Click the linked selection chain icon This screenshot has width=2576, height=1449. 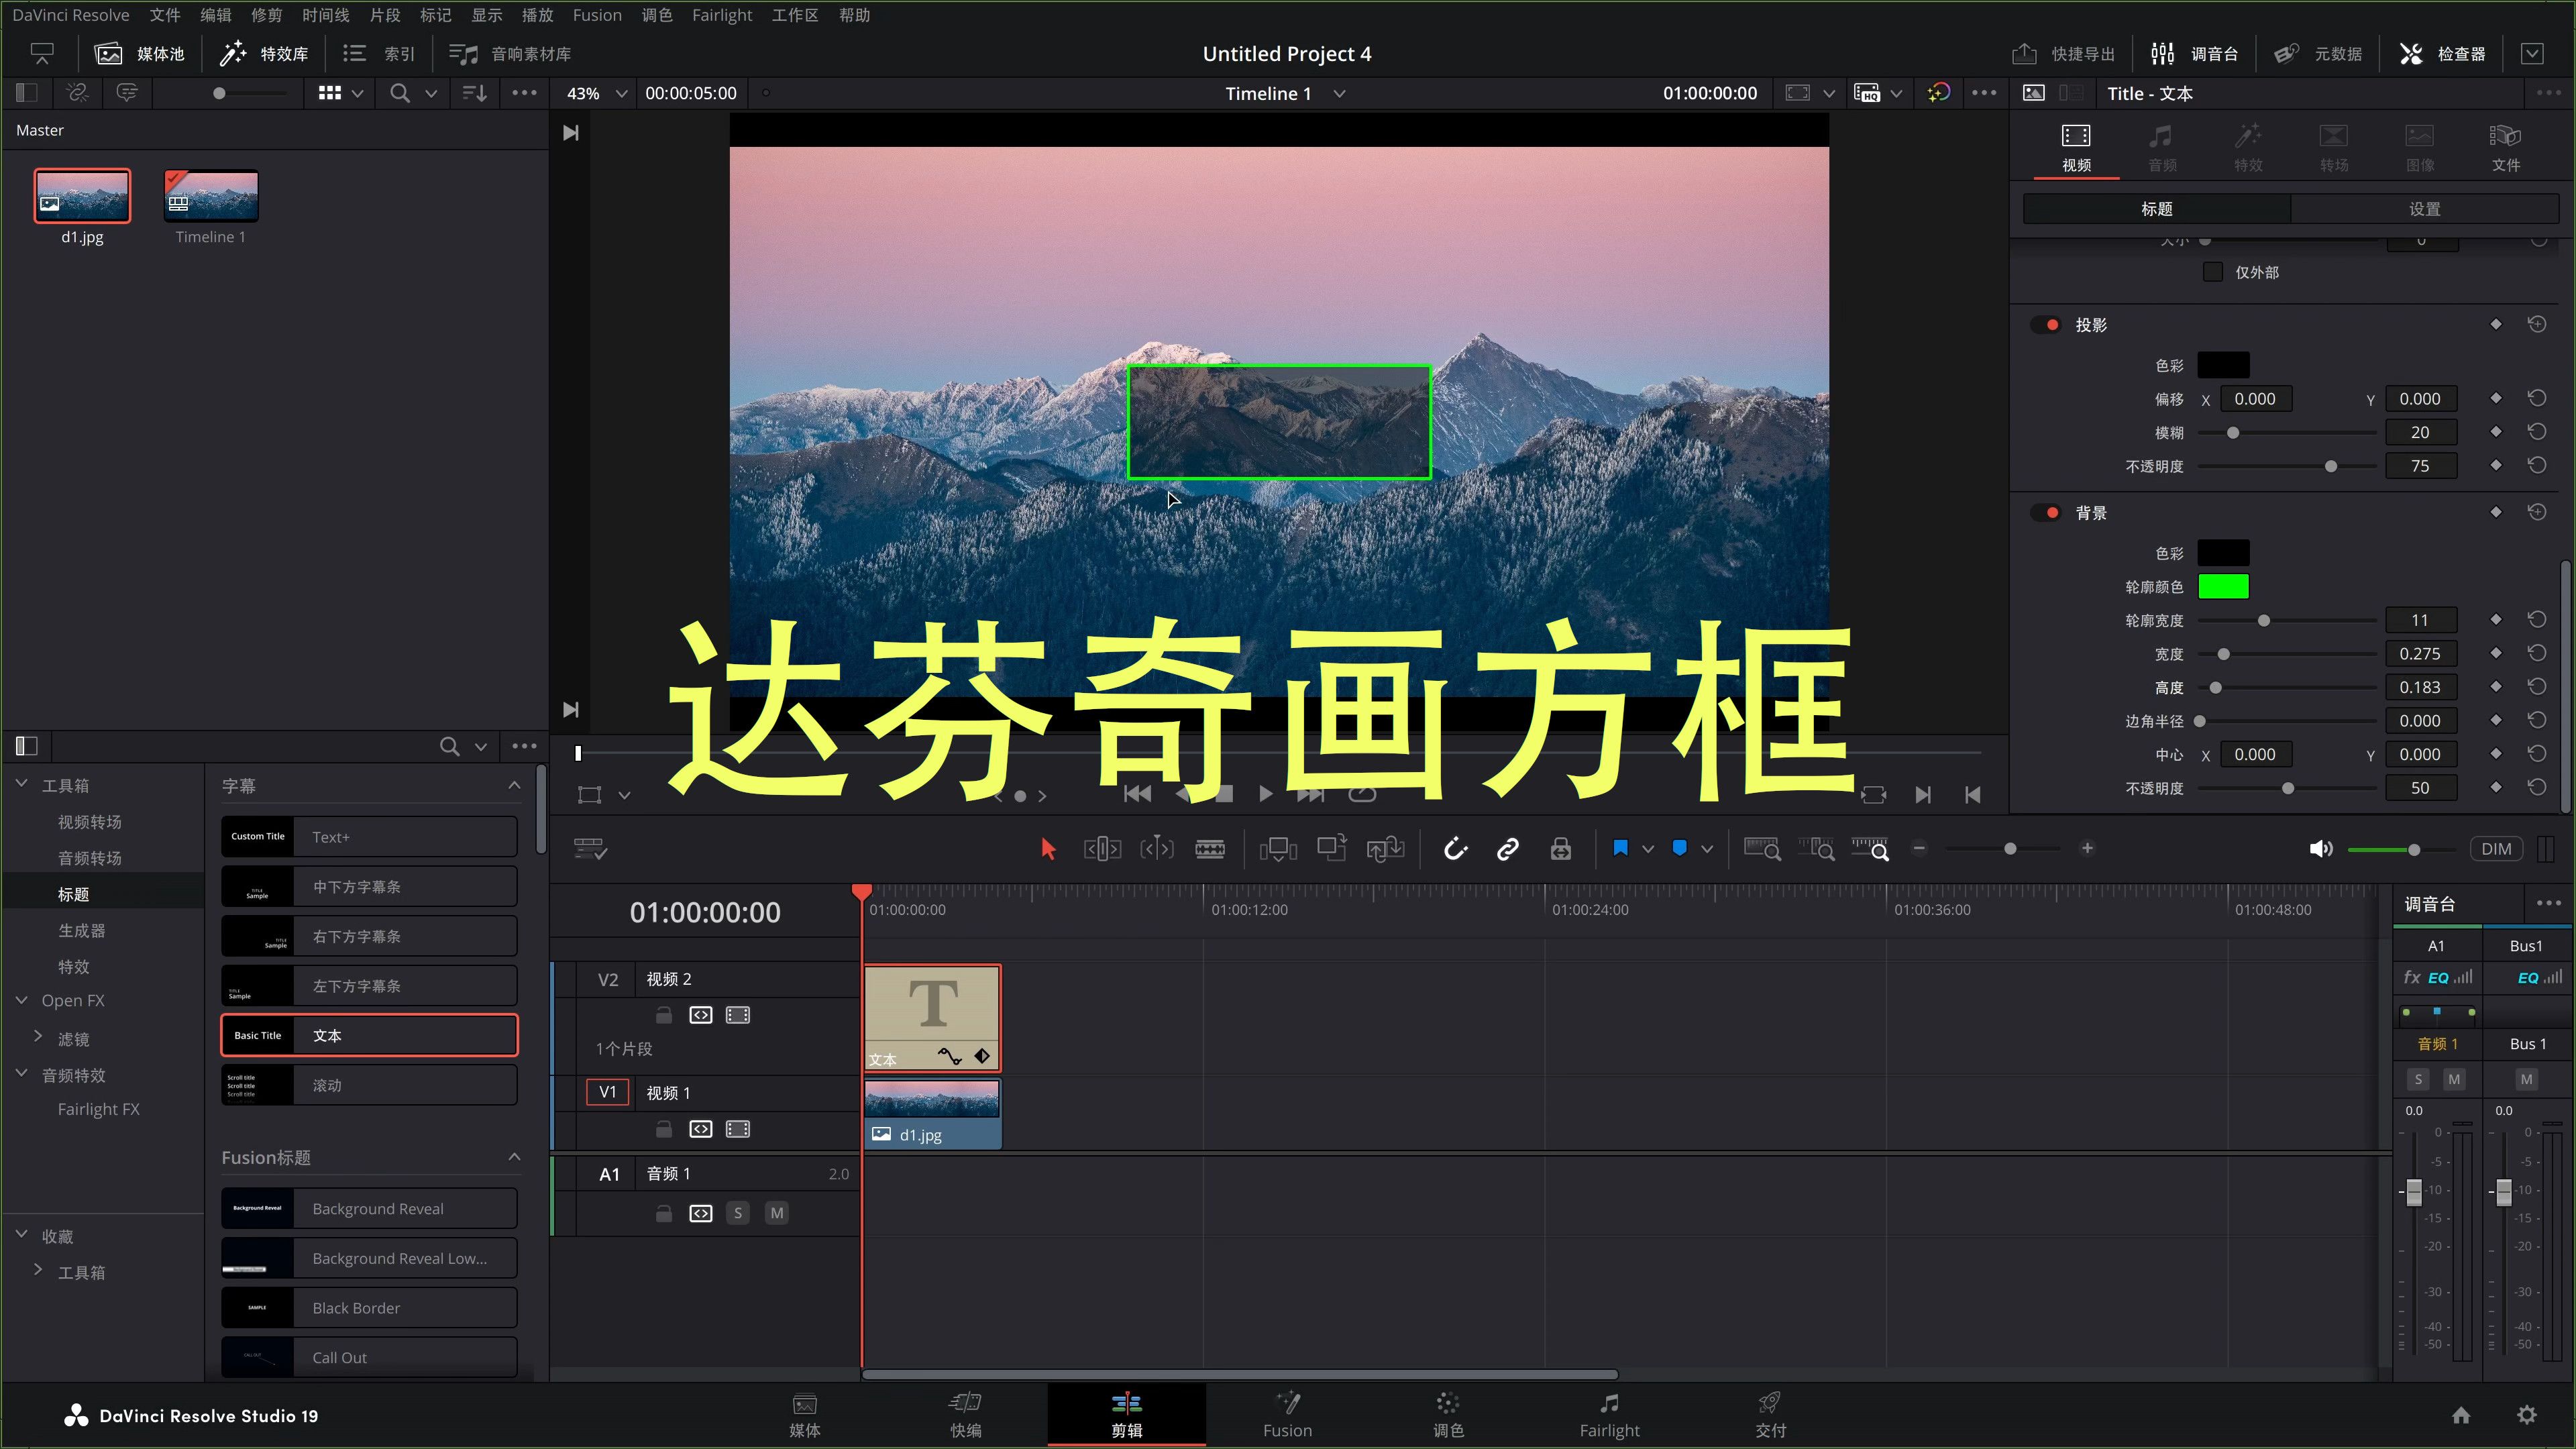click(1508, 848)
